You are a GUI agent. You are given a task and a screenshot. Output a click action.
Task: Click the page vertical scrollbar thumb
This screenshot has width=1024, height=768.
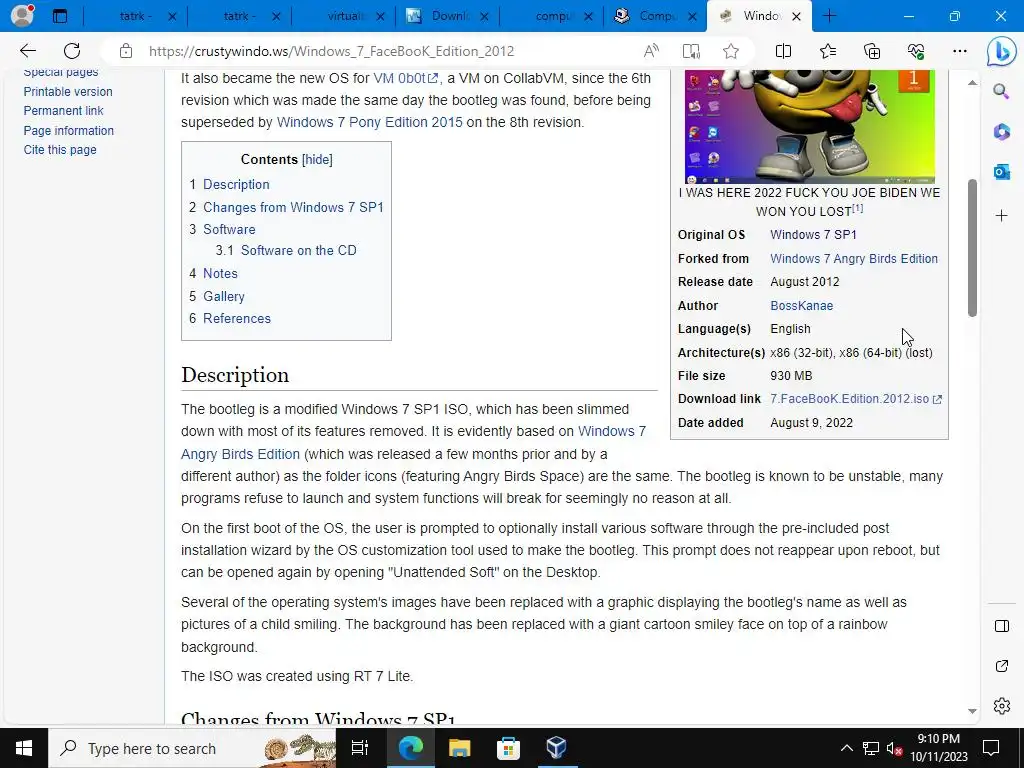(972, 248)
